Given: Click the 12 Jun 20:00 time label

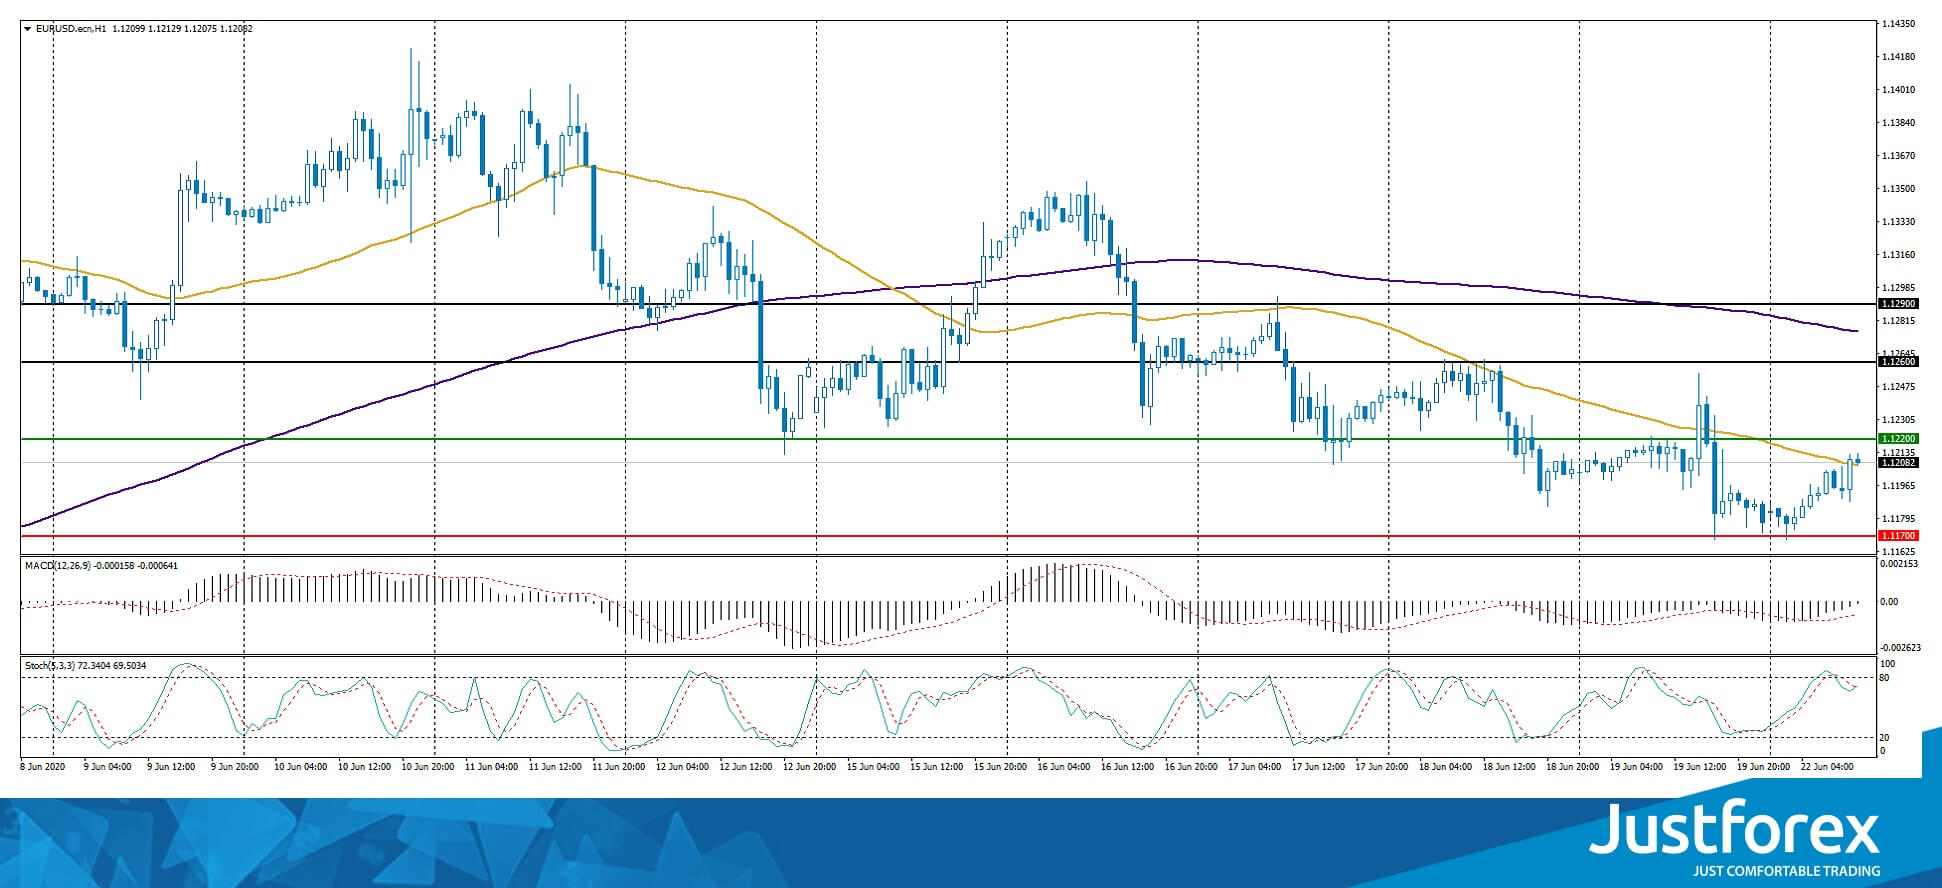Looking at the screenshot, I should [809, 767].
